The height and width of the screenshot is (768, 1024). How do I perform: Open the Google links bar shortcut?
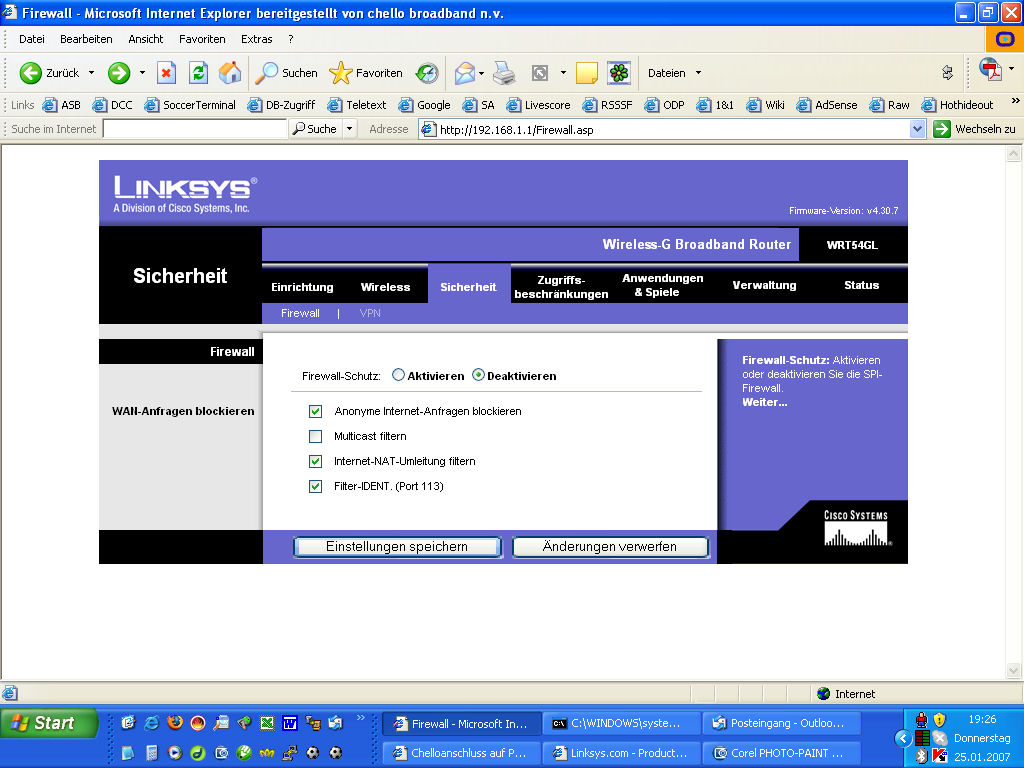424,104
